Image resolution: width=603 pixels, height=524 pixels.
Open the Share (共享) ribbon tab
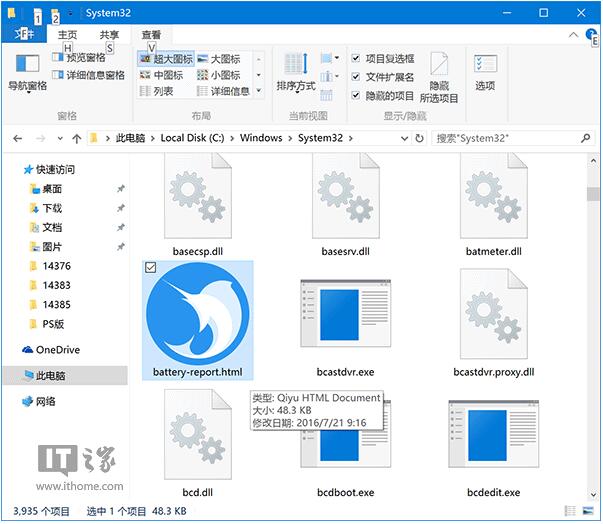109,35
